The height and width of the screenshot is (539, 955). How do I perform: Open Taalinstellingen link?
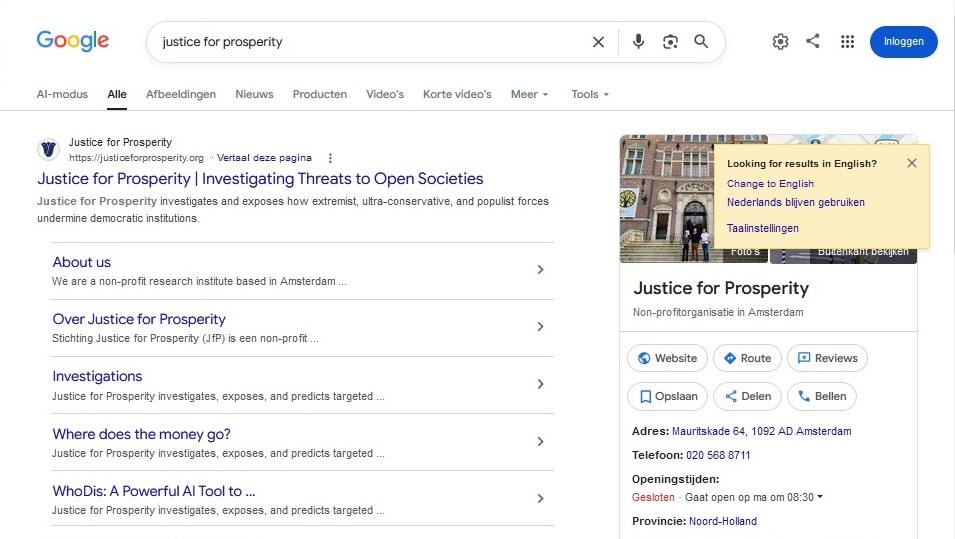763,228
